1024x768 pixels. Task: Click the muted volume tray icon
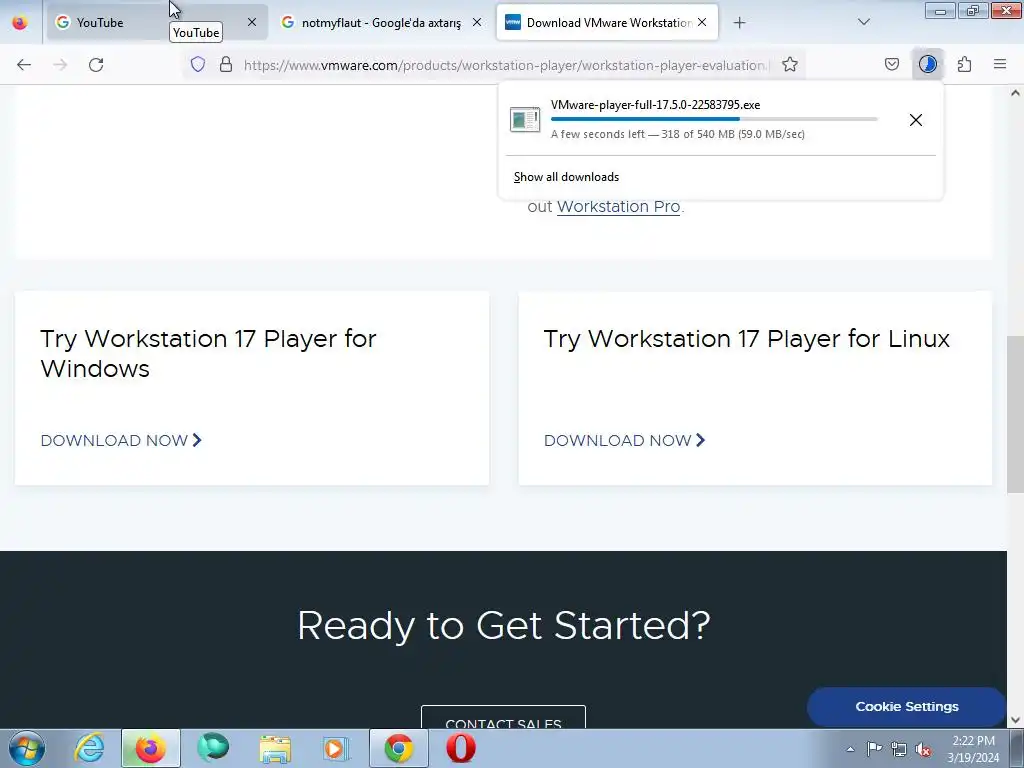click(x=923, y=749)
